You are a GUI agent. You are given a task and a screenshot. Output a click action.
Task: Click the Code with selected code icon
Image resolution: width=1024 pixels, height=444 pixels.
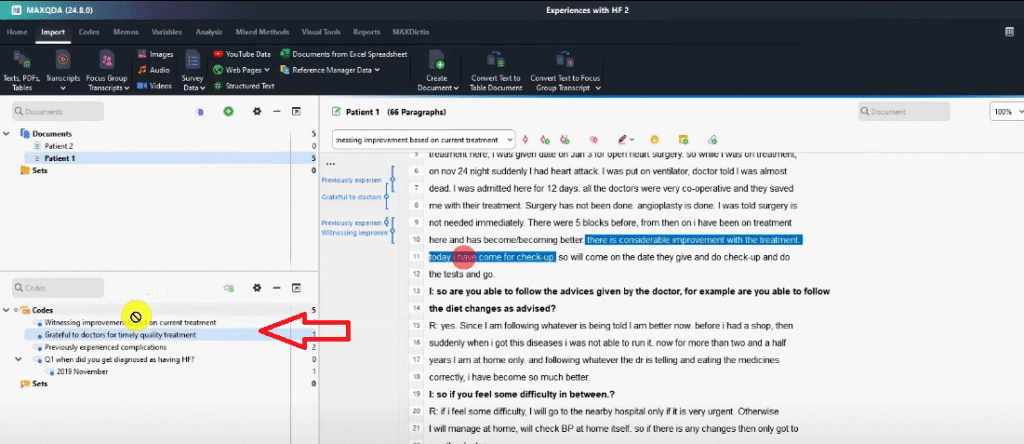click(x=524, y=140)
